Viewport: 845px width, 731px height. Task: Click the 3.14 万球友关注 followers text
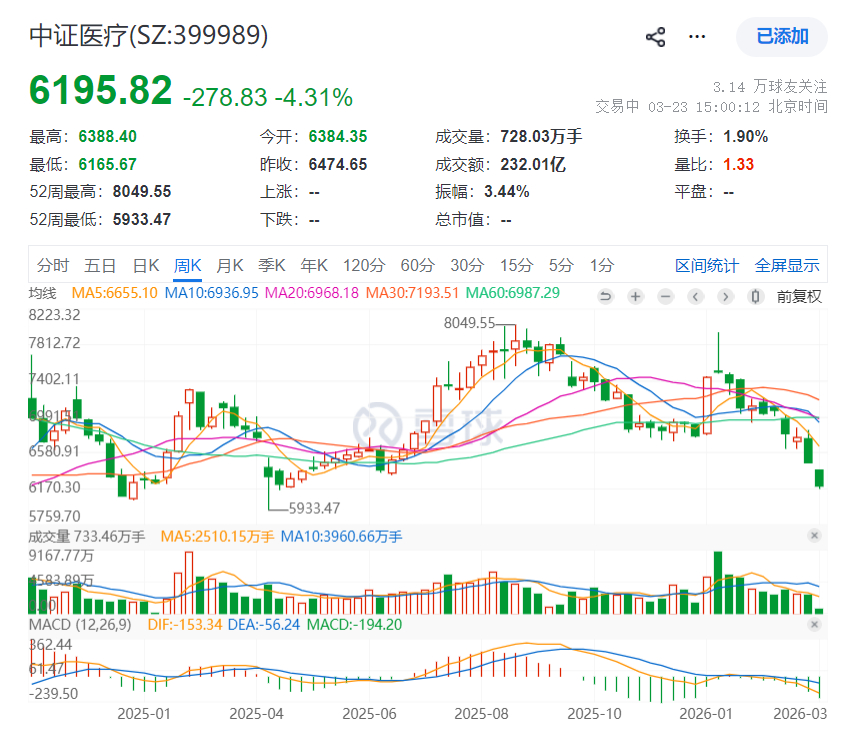tap(770, 86)
